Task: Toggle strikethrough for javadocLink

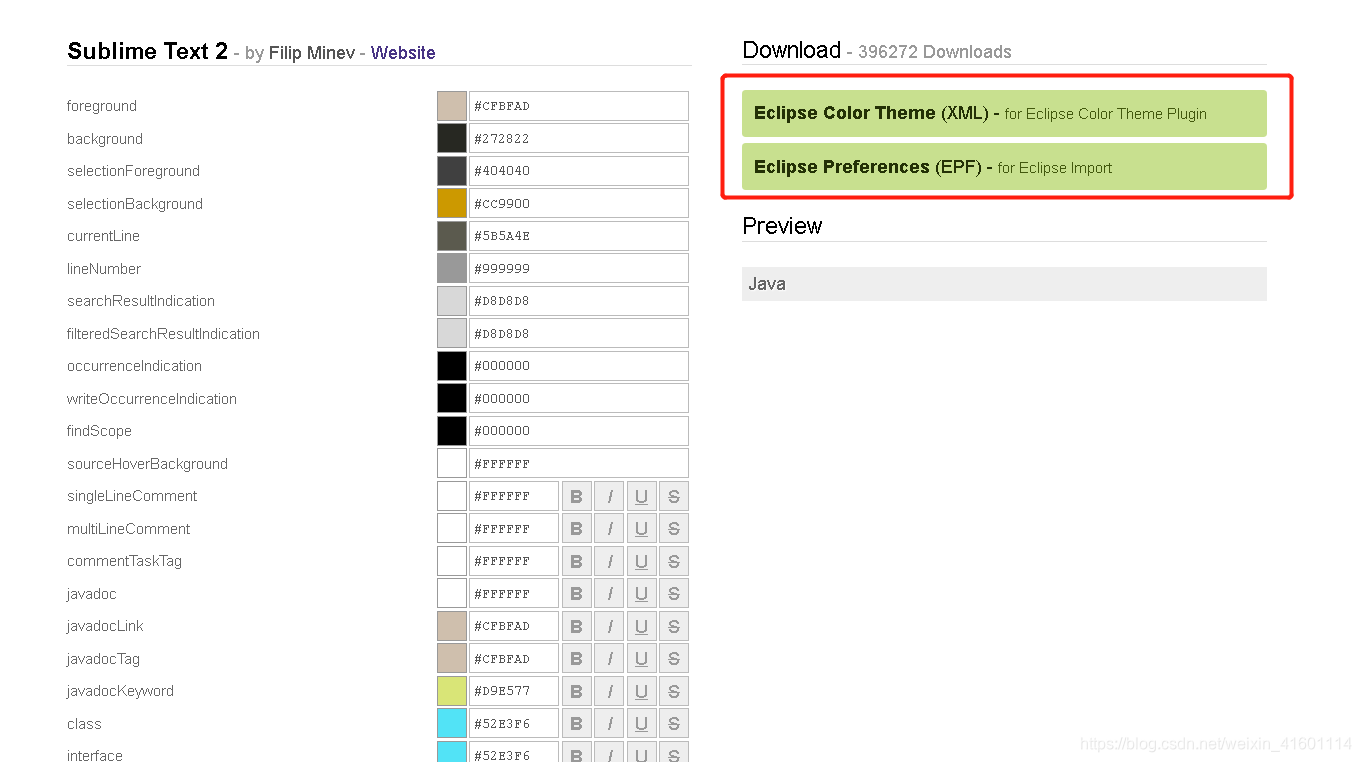Action: (x=674, y=626)
